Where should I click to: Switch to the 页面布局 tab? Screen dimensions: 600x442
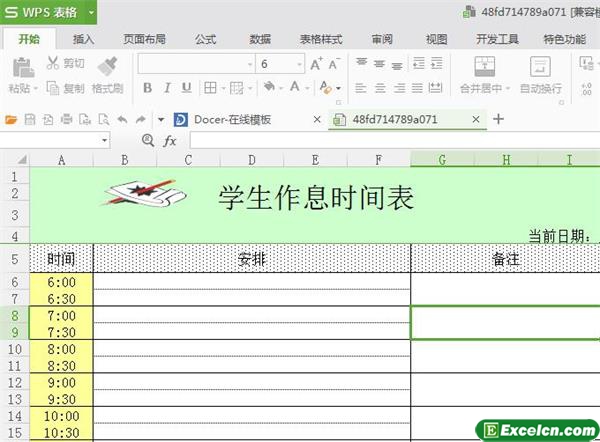pos(144,39)
